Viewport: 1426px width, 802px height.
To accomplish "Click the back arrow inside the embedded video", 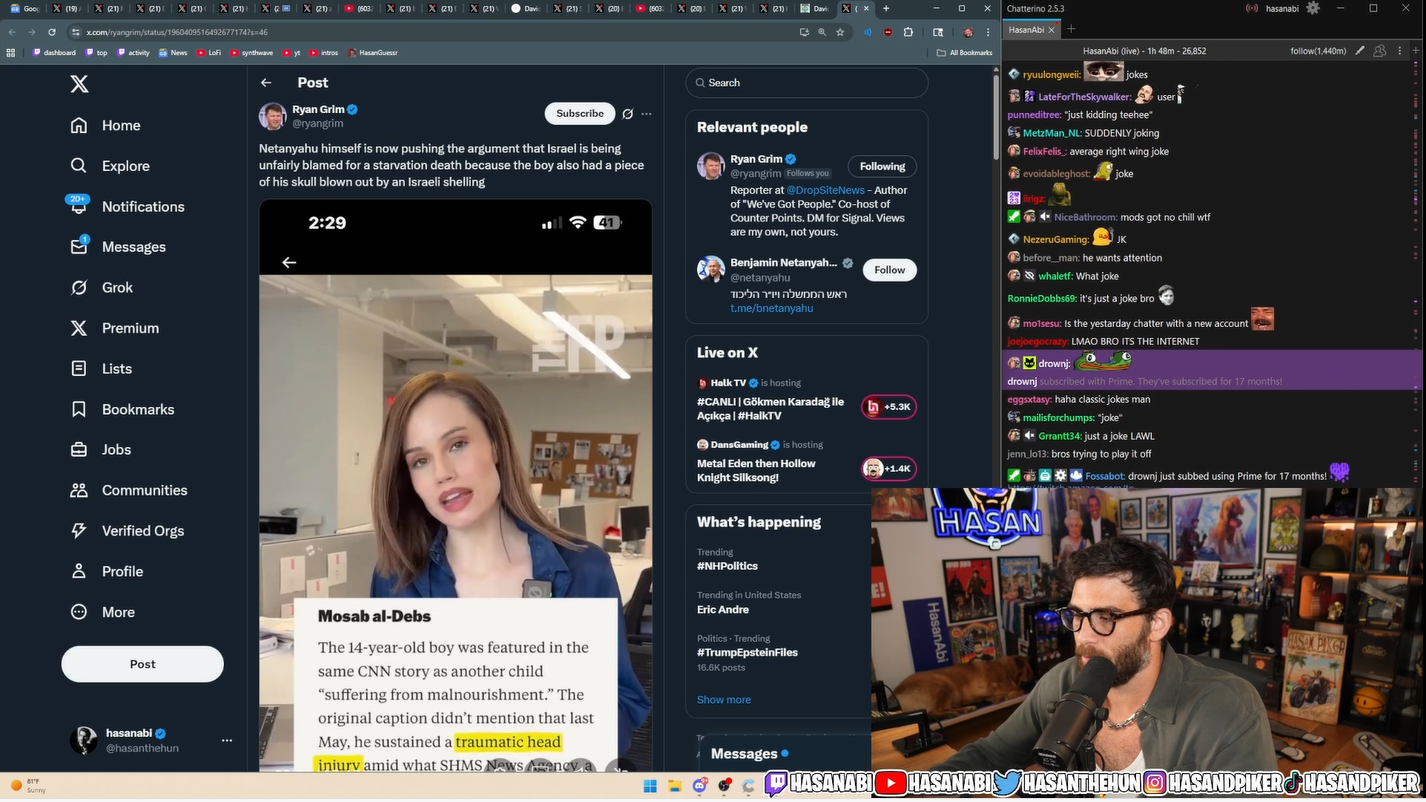I will (x=289, y=262).
